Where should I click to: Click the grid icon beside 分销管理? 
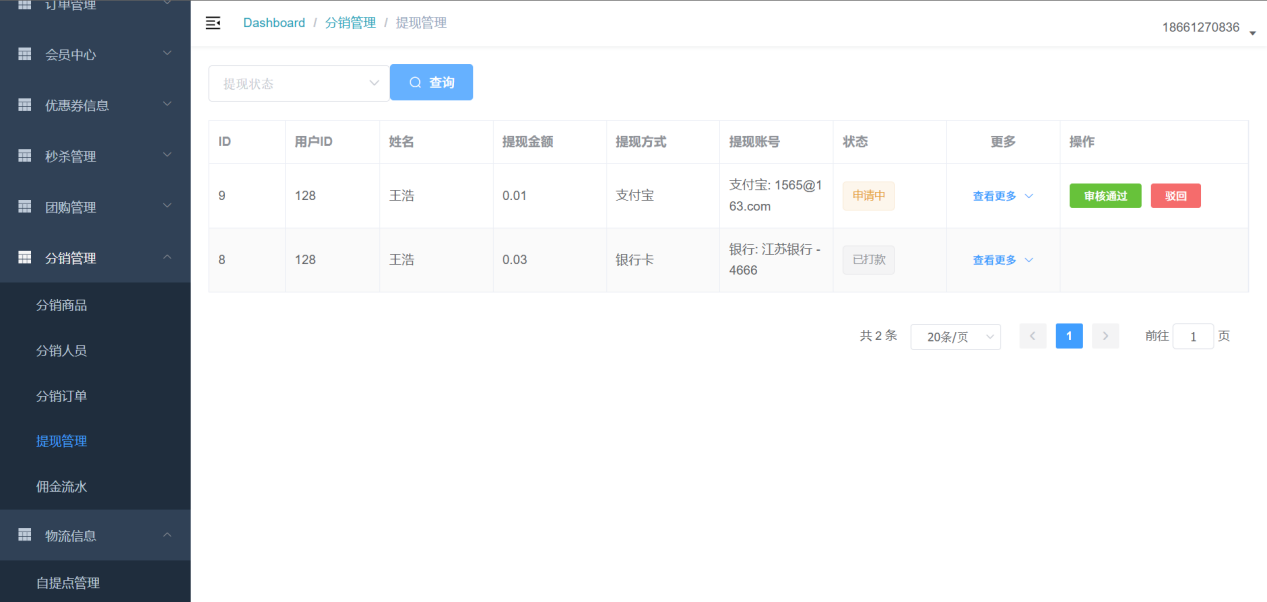click(25, 258)
